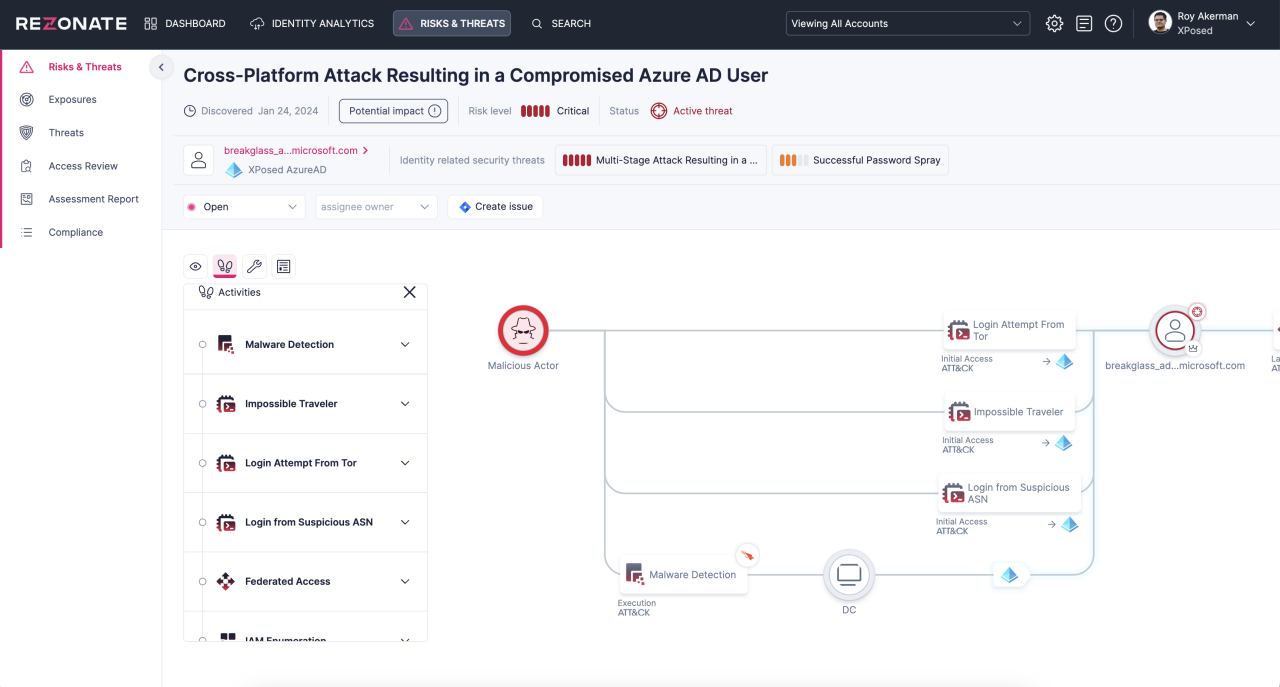Click the orange severity bars on Password Spray
1280x687 pixels.
tap(794, 160)
